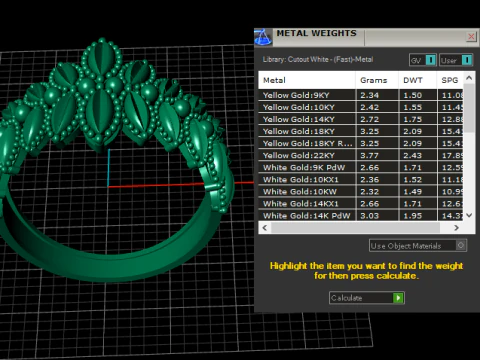Close the Metal Weights panel
480x360 pixels.
click(471, 36)
